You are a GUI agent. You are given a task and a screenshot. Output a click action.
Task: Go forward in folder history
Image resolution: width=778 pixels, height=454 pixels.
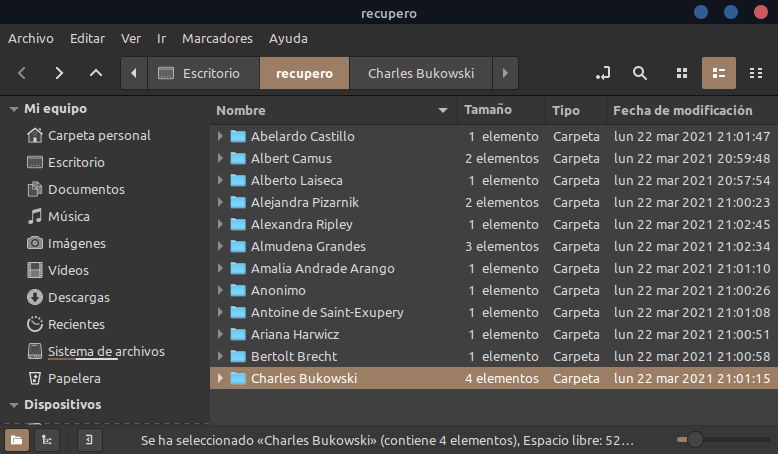tap(59, 73)
